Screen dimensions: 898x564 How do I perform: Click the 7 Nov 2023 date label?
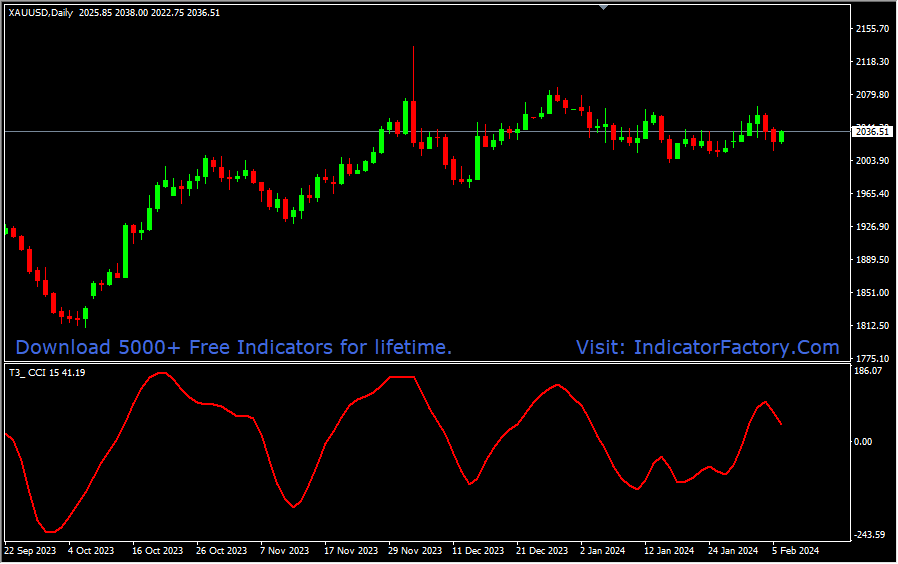[x=285, y=551]
